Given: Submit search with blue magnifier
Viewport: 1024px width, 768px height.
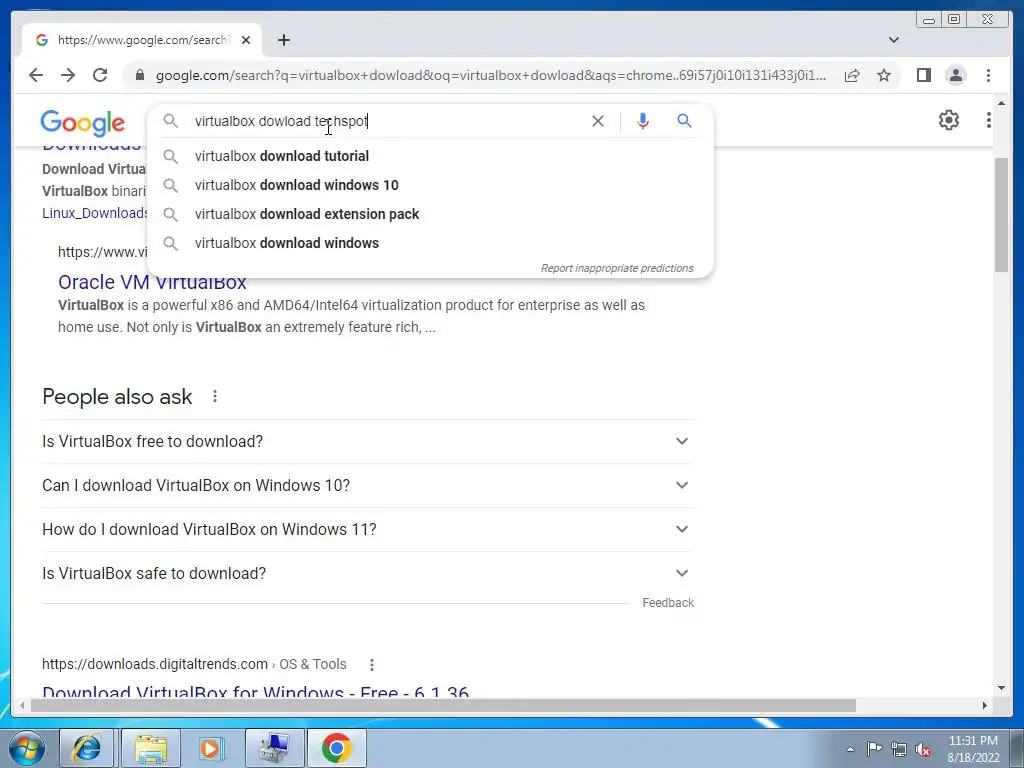Looking at the screenshot, I should coord(684,121).
